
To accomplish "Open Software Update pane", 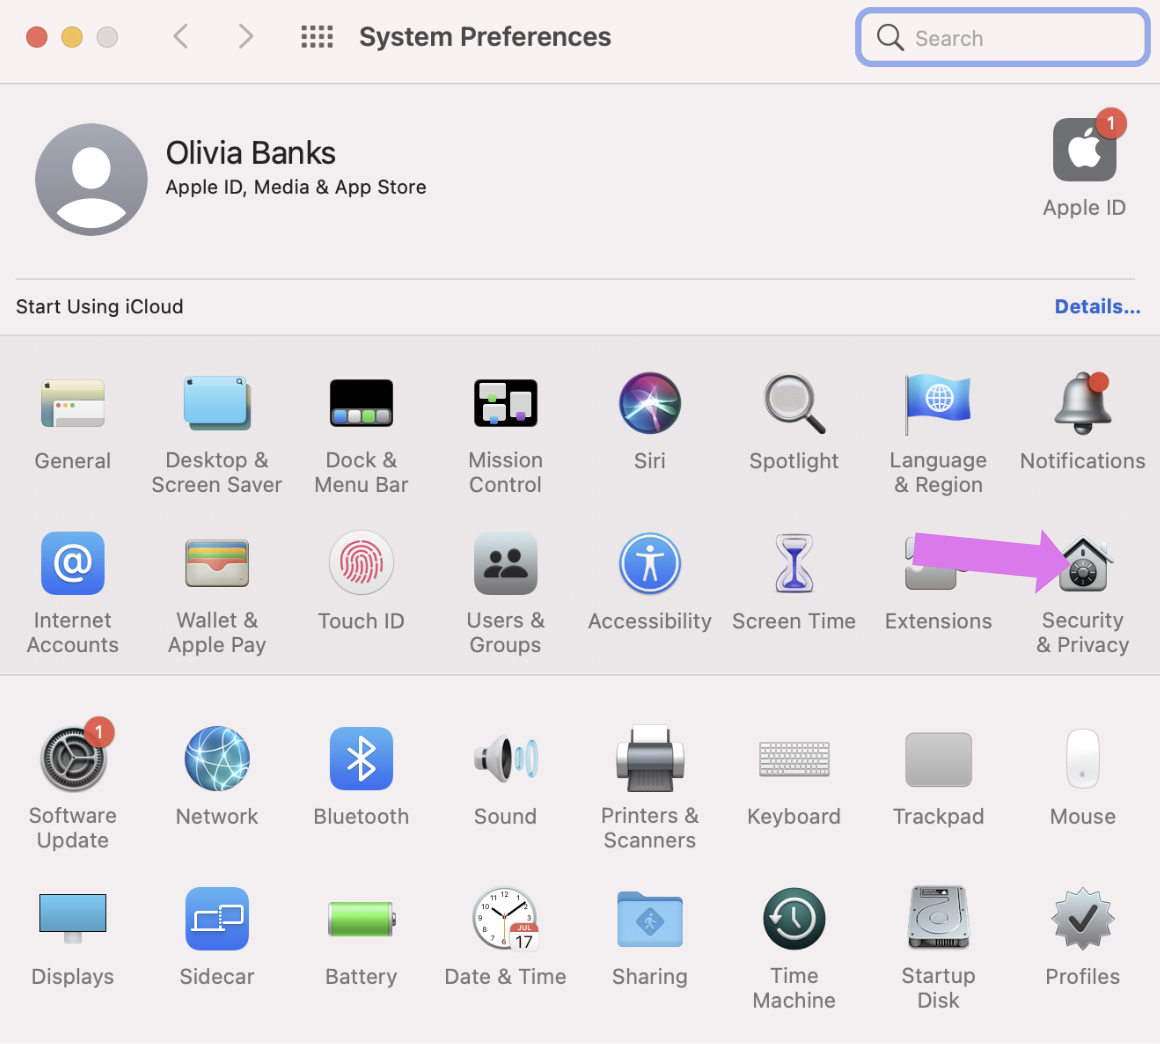I will point(72,758).
